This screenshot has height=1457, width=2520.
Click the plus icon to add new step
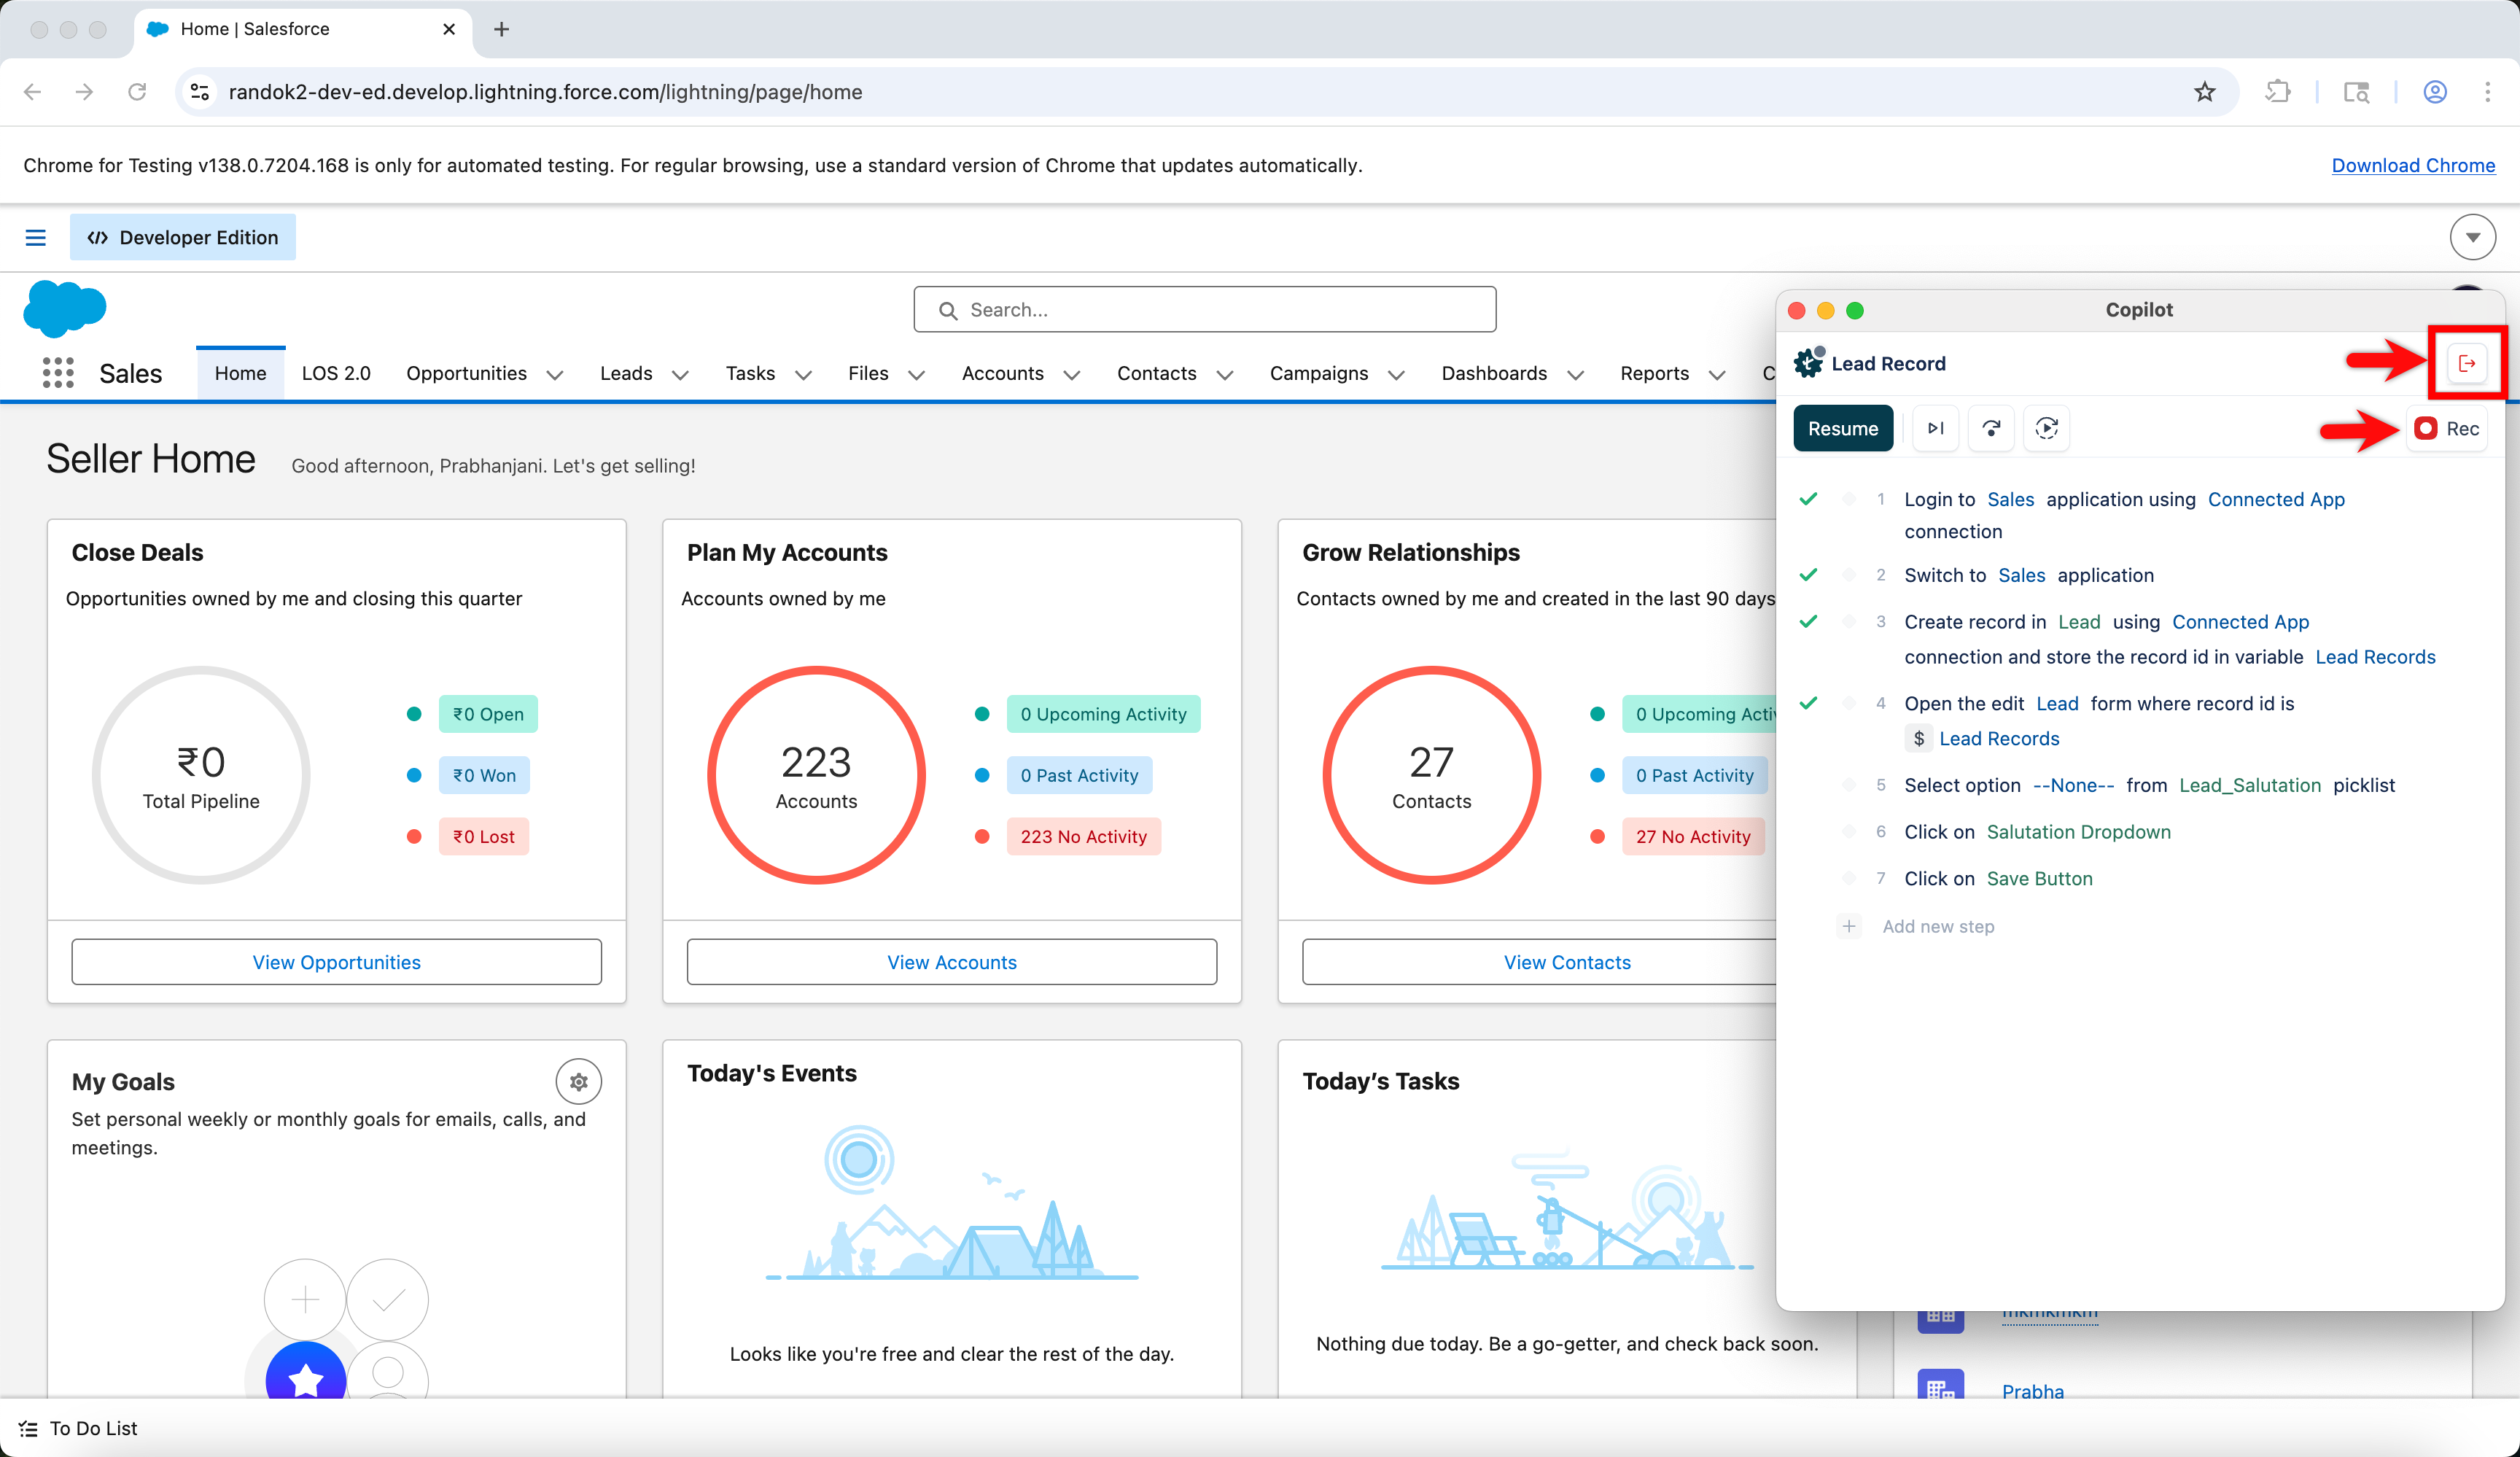tap(1849, 926)
